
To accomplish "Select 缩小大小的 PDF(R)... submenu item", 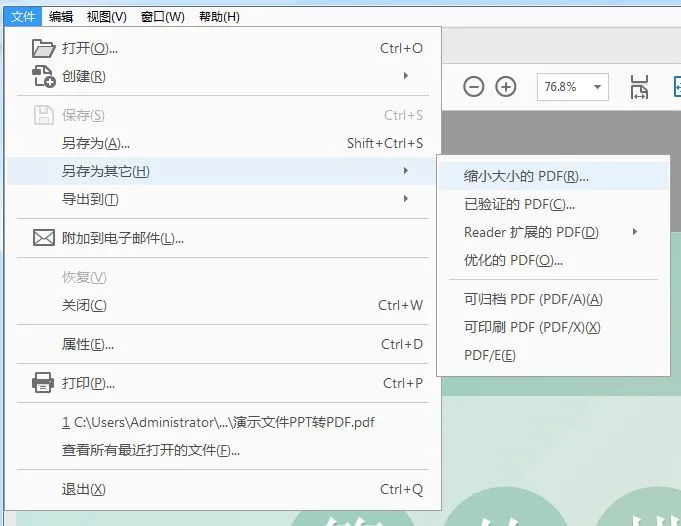I will click(x=553, y=176).
